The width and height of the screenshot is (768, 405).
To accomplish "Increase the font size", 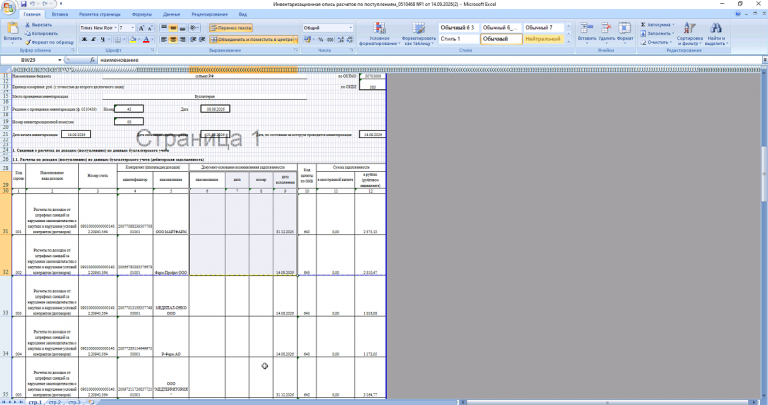I will click(141, 28).
